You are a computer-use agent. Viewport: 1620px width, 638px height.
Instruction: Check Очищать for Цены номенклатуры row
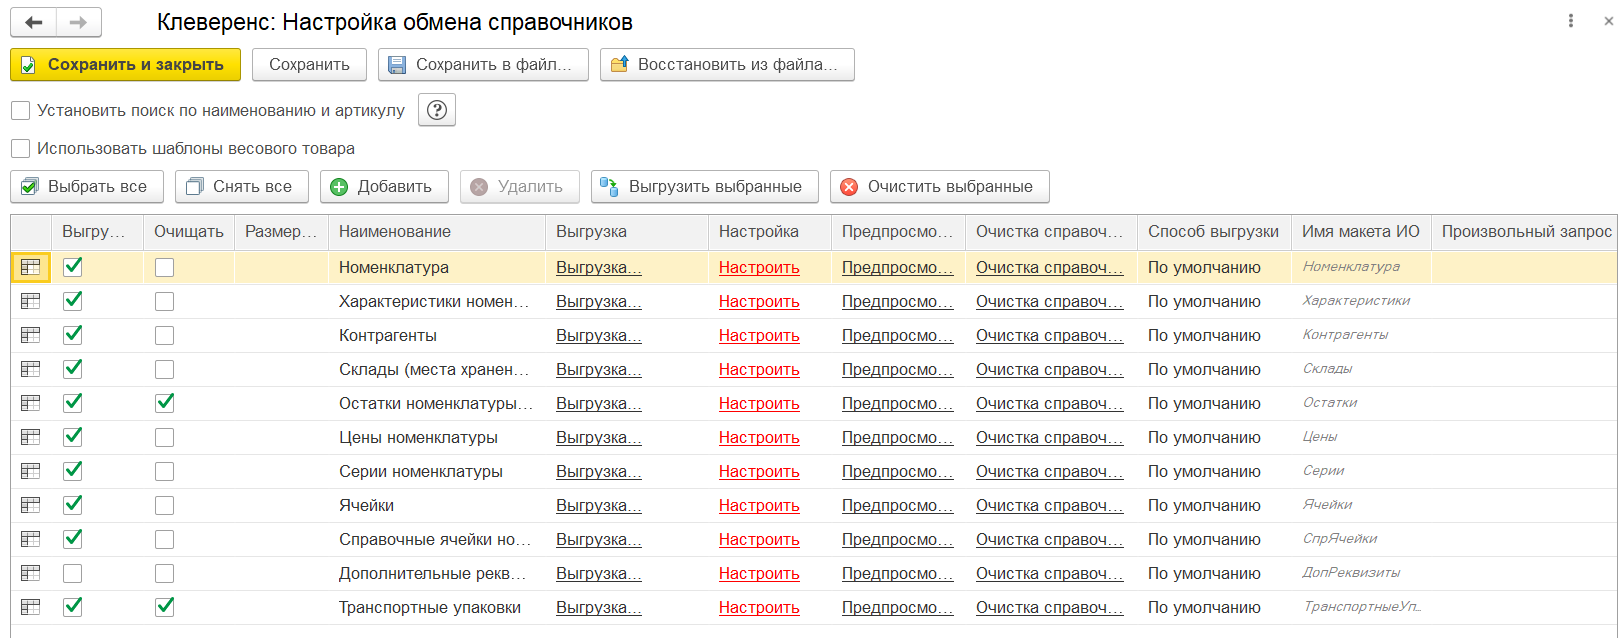(x=165, y=437)
